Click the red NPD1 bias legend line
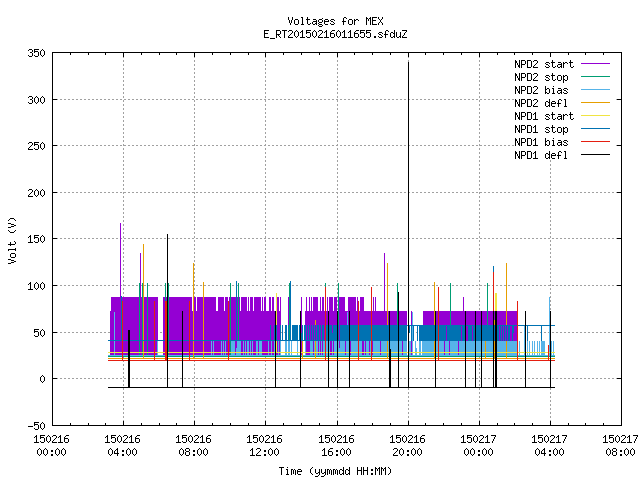The image size is (640, 480). click(x=596, y=142)
